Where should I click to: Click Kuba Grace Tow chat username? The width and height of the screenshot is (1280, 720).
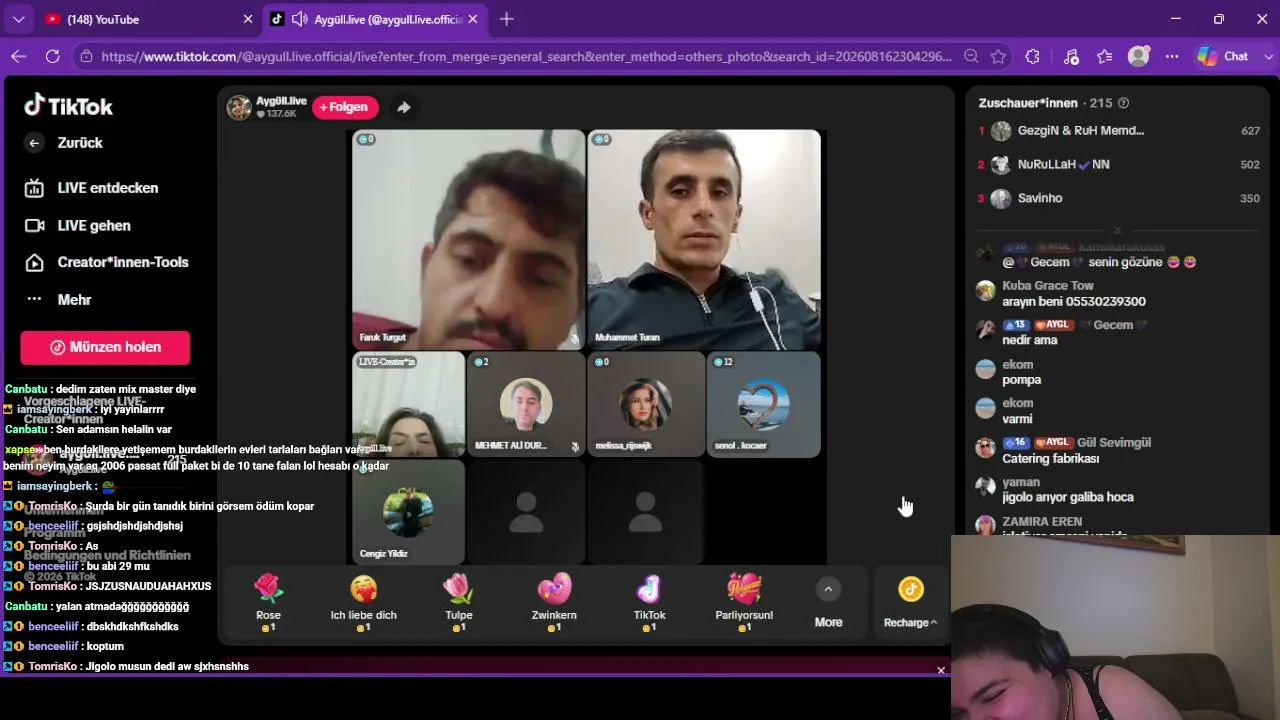point(1048,286)
